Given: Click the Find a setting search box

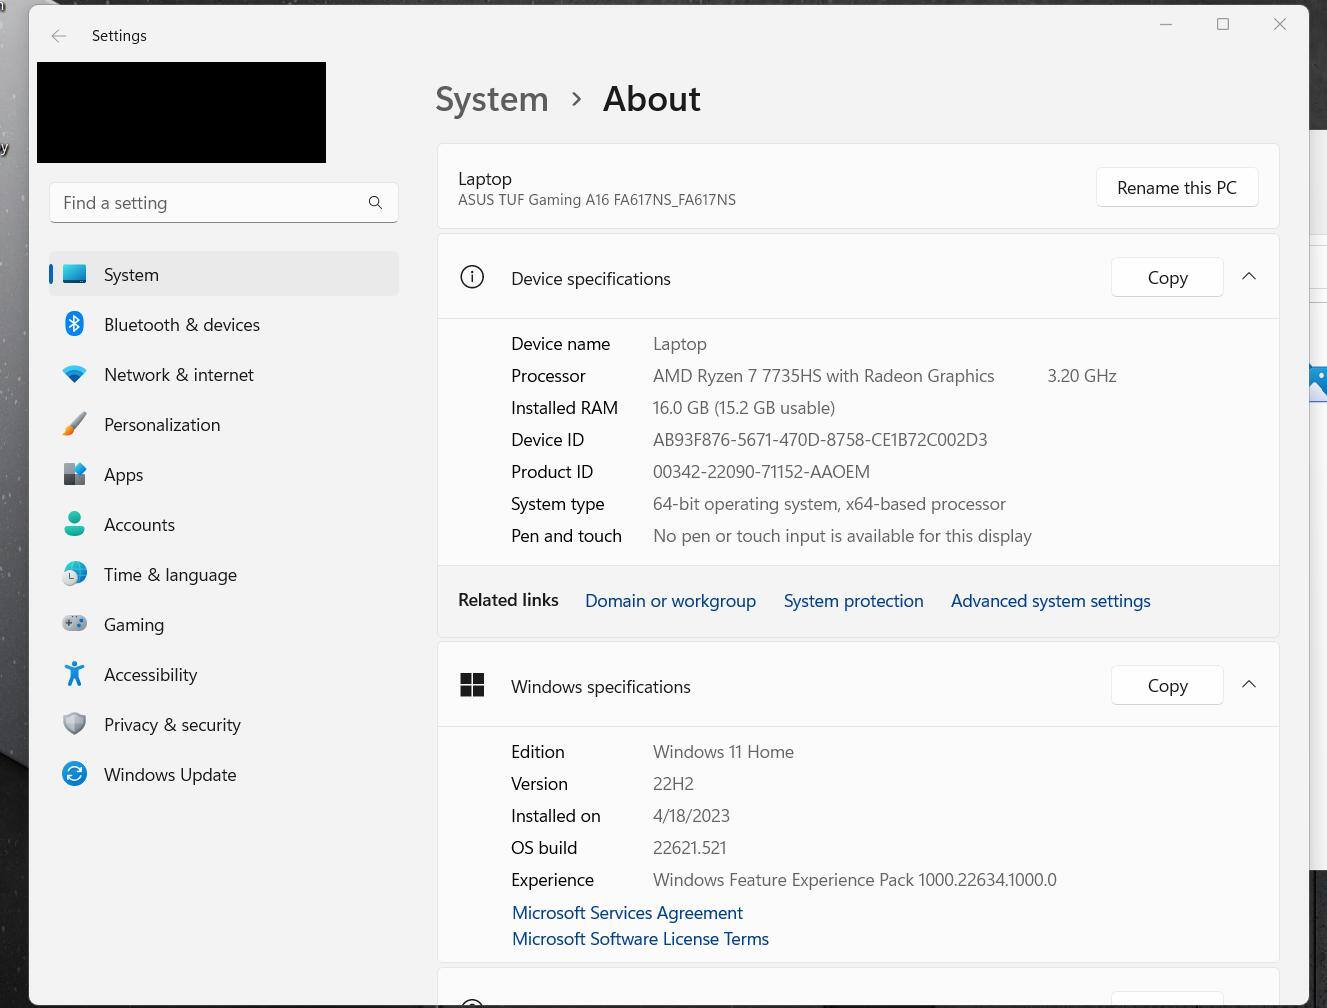Looking at the screenshot, I should (x=210, y=203).
